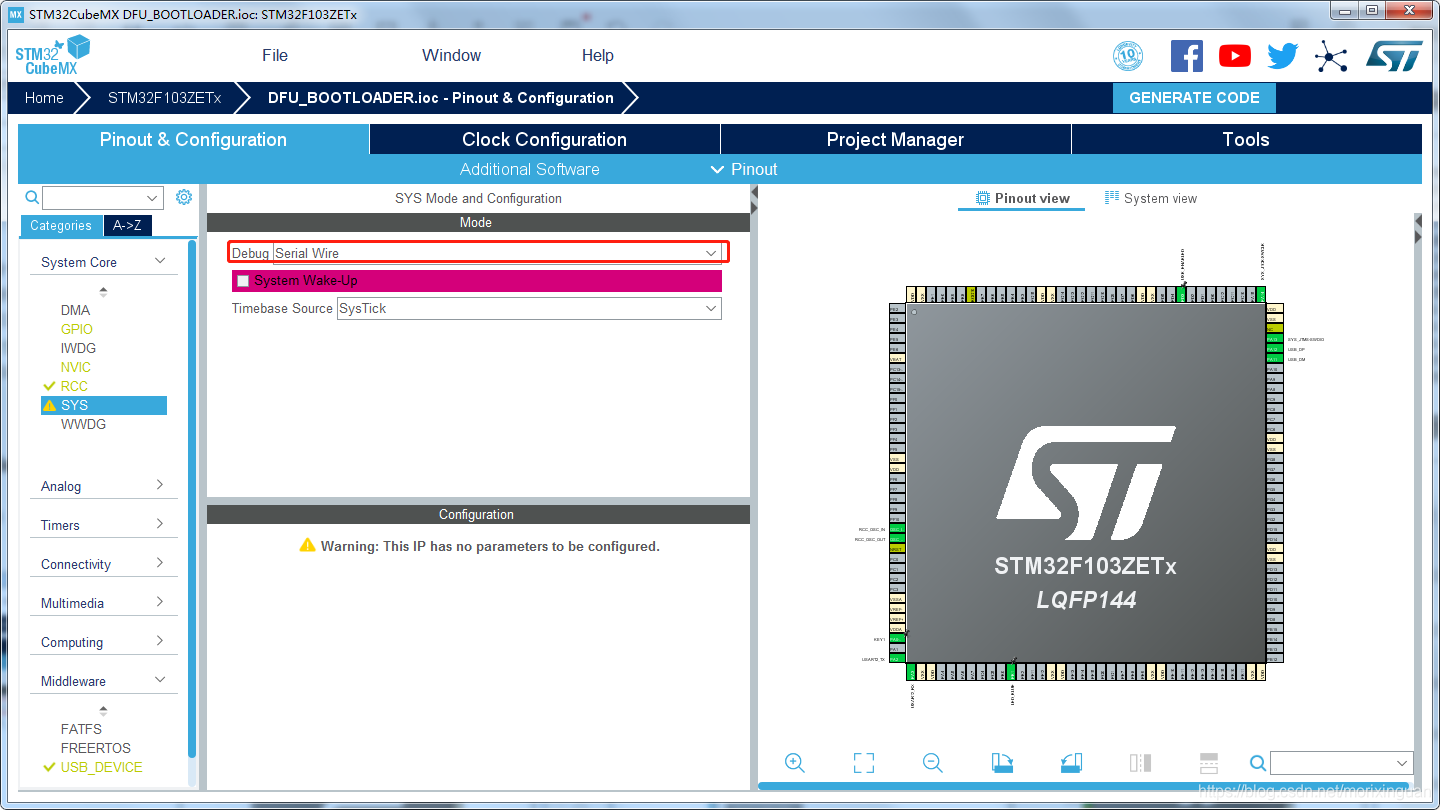Click the 10 years anniversary badge
Screen dimensions: 1440x810
(x=1128, y=56)
